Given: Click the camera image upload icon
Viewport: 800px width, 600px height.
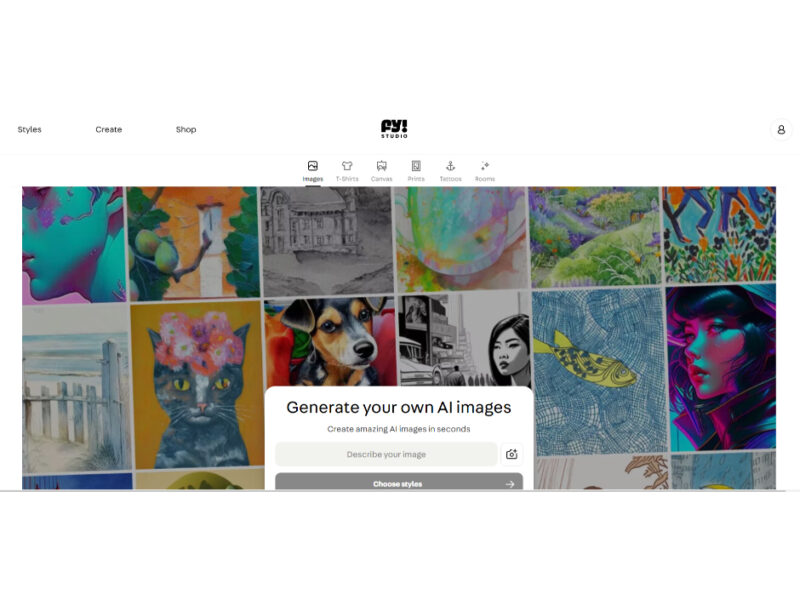Looking at the screenshot, I should point(511,454).
